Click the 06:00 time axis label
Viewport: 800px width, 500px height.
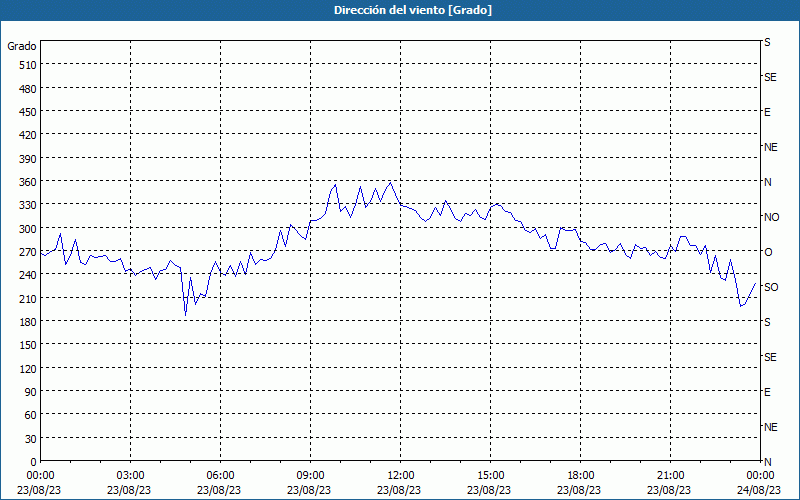pos(220,476)
